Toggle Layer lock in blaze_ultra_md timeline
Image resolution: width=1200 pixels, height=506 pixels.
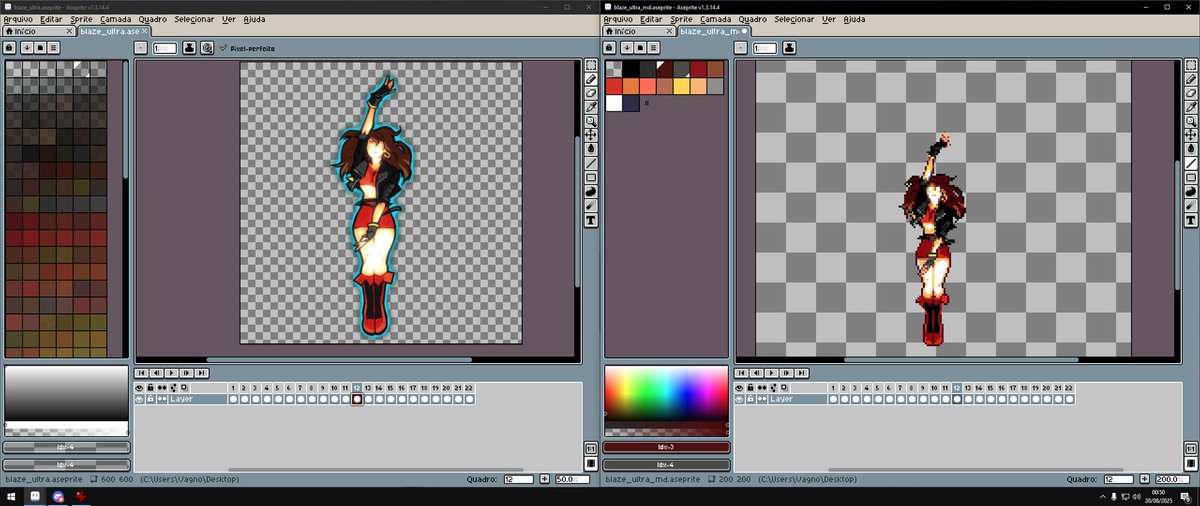click(751, 399)
